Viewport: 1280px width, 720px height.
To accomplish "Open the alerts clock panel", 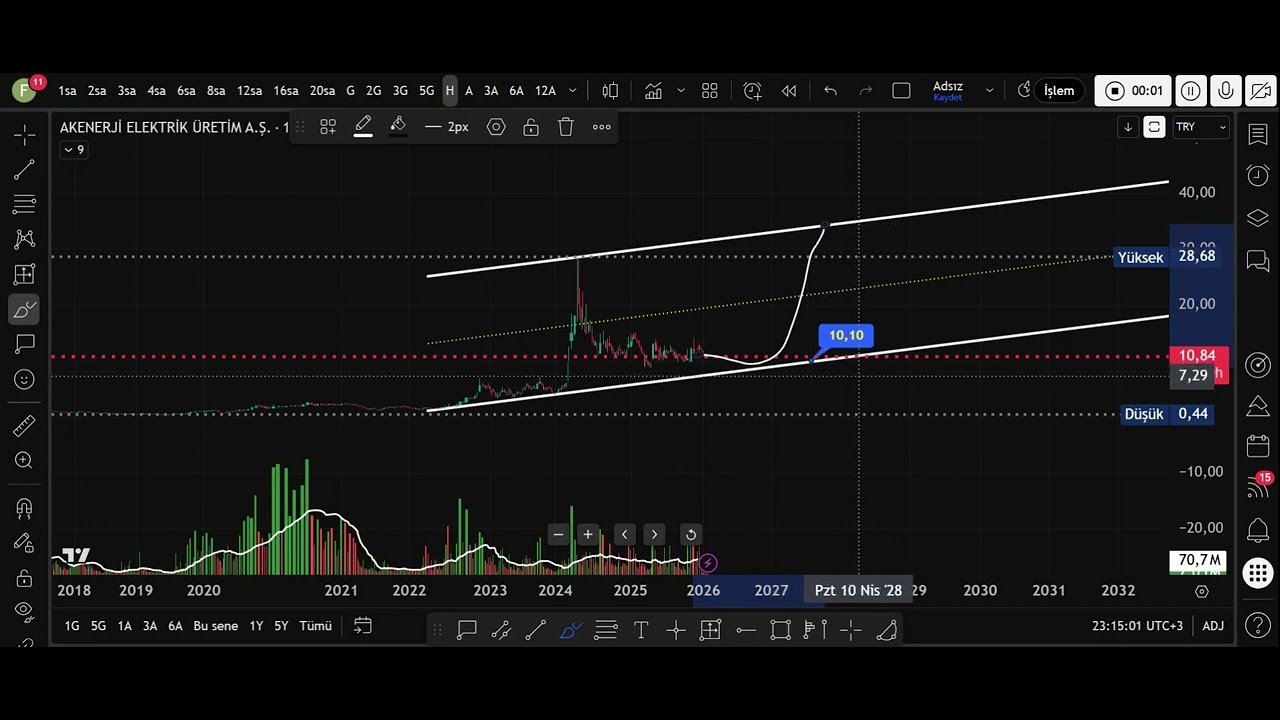I will coord(1258,176).
